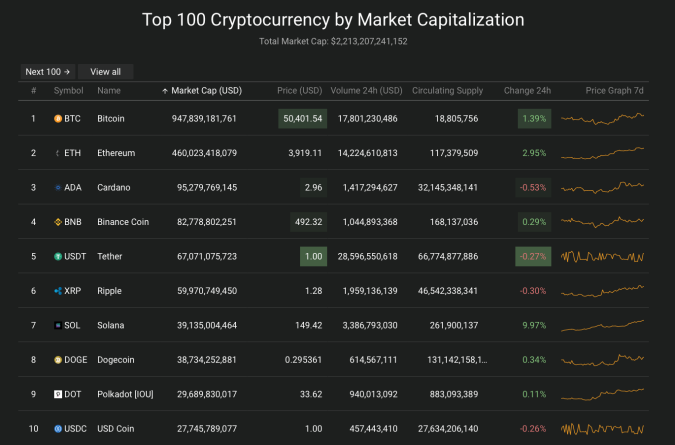
Task: Open Binance Coin 7-day price graph
Action: 602,222
